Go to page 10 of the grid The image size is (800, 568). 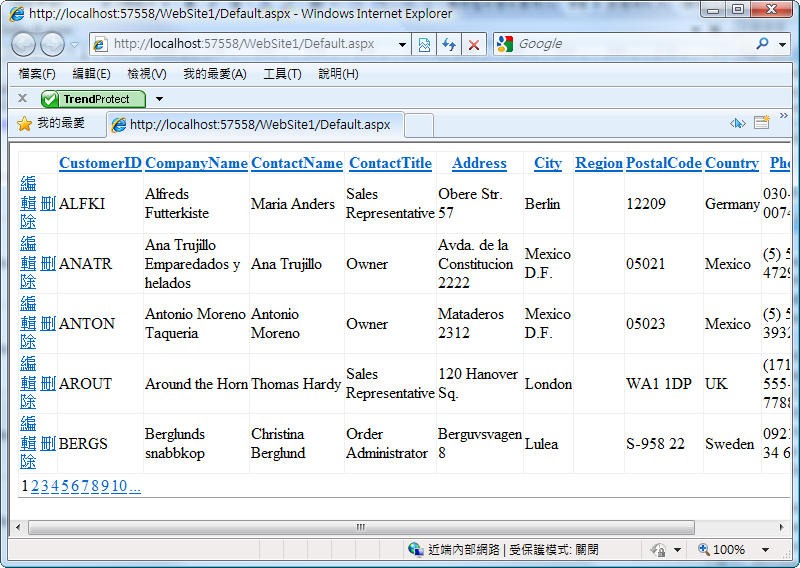[x=119, y=486]
